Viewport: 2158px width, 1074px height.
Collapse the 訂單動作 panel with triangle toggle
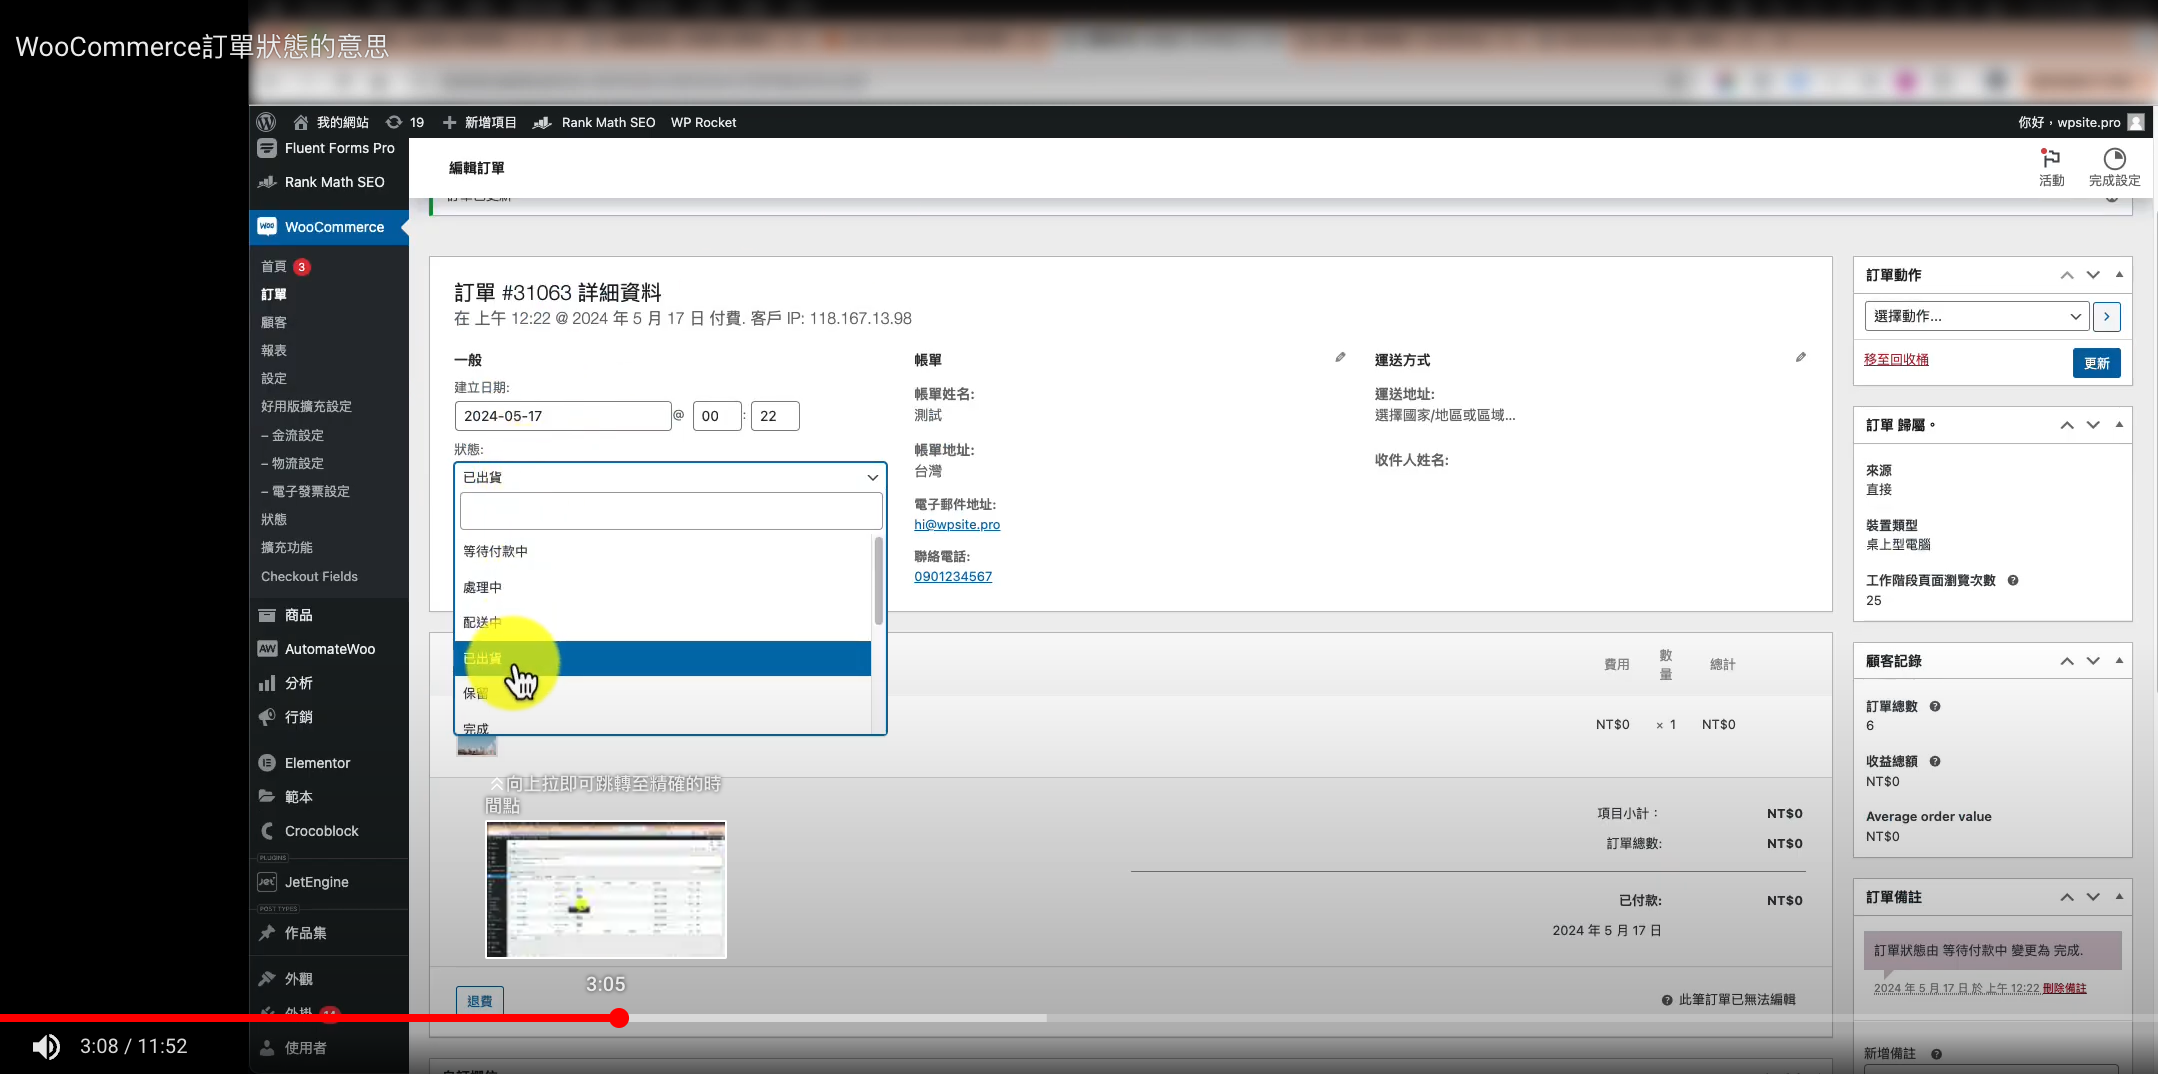click(x=2119, y=274)
